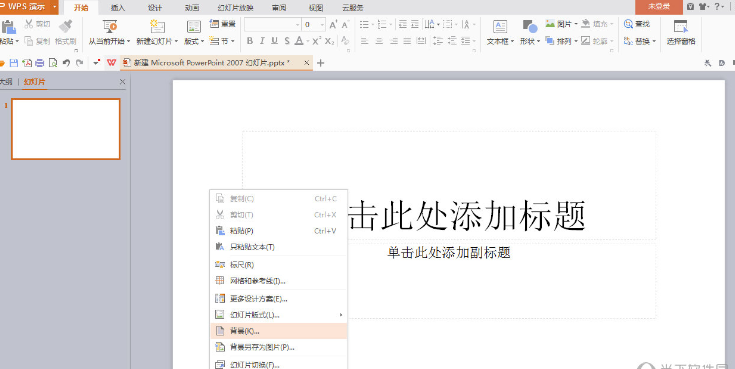Toggle Underline formatting
This screenshot has width=735, height=369.
coord(275,41)
